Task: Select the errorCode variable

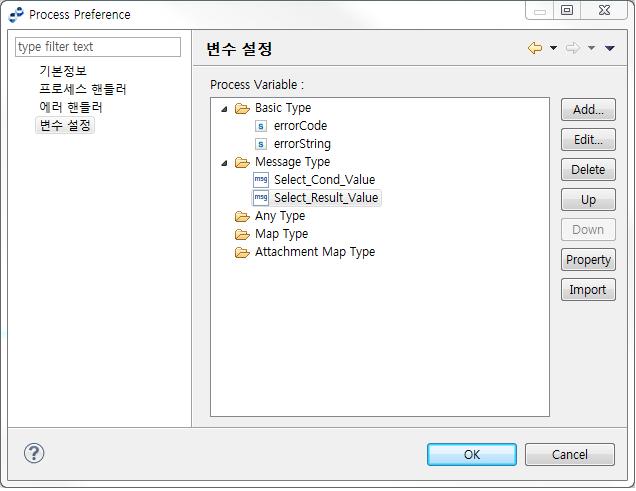Action: (300, 126)
